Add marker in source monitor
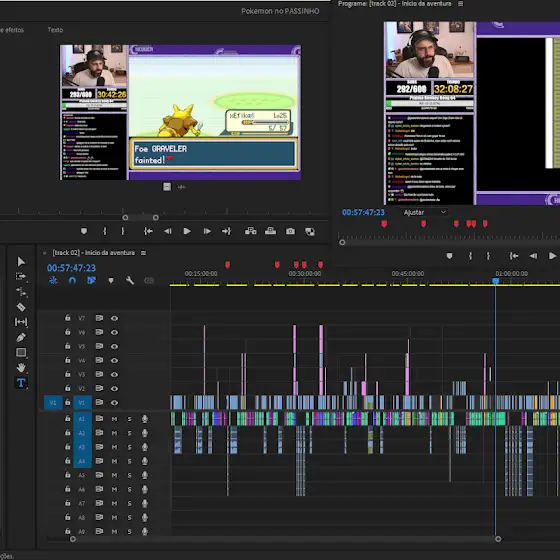 [x=84, y=231]
